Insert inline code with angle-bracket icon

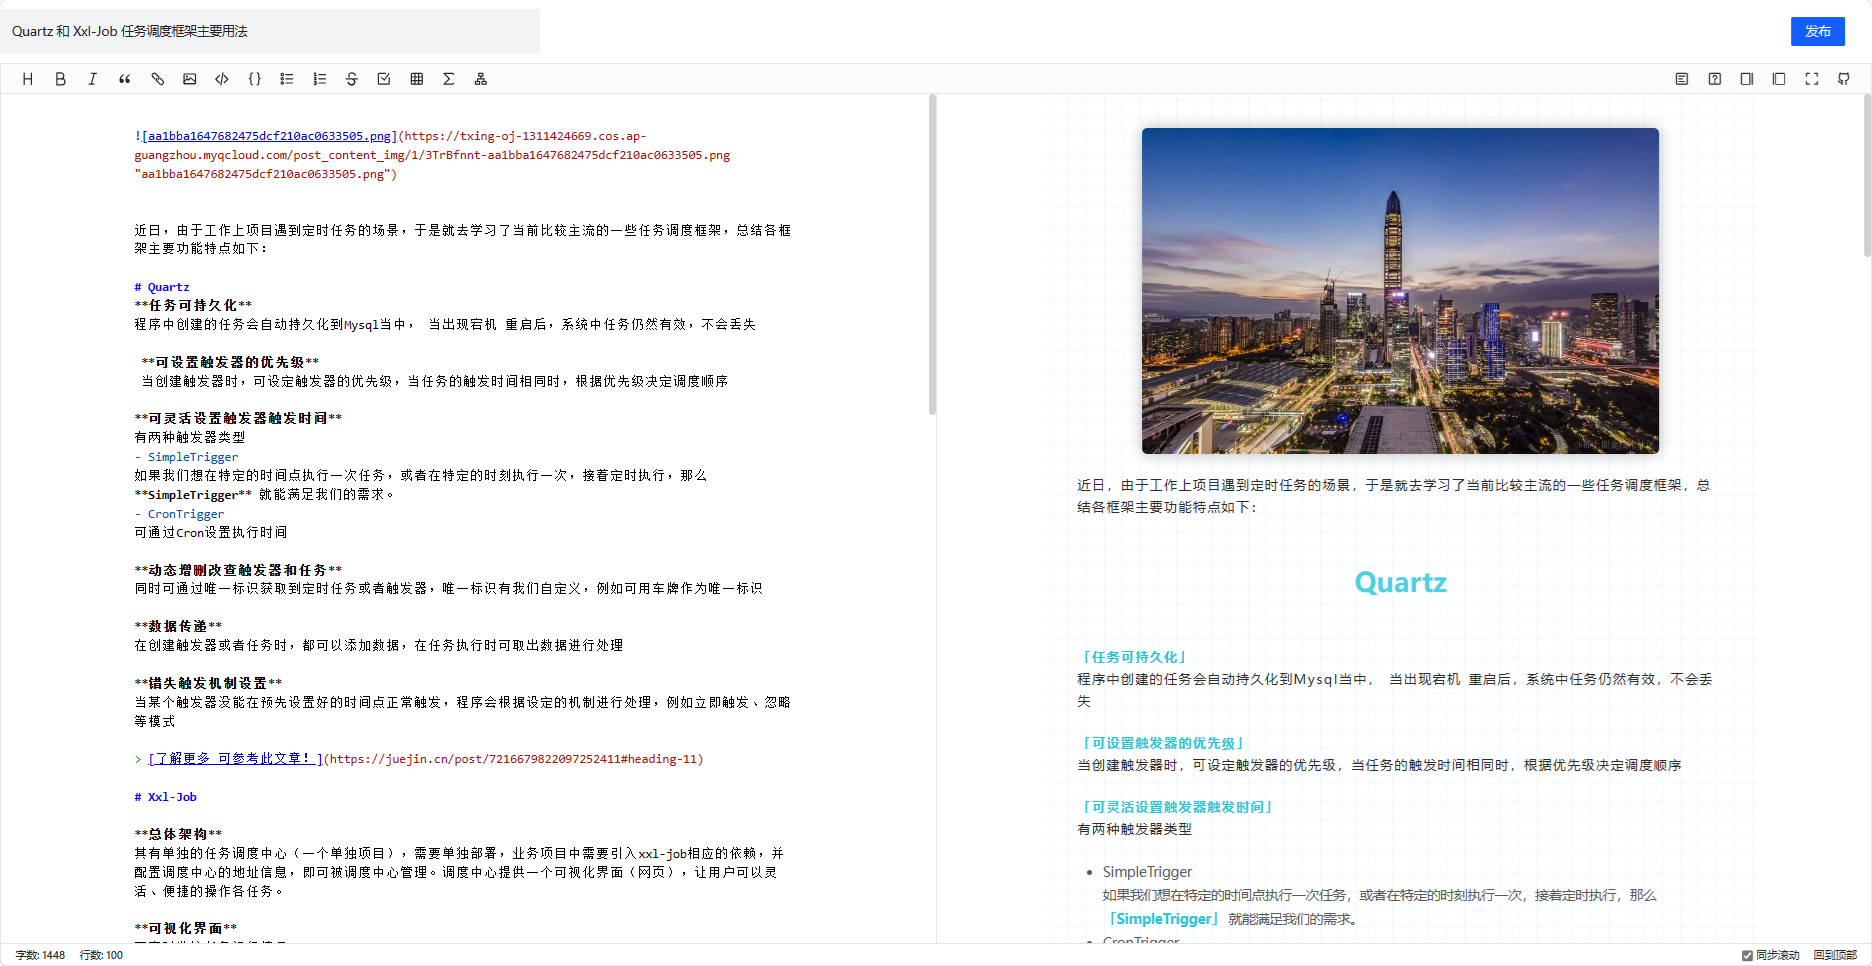click(x=222, y=79)
